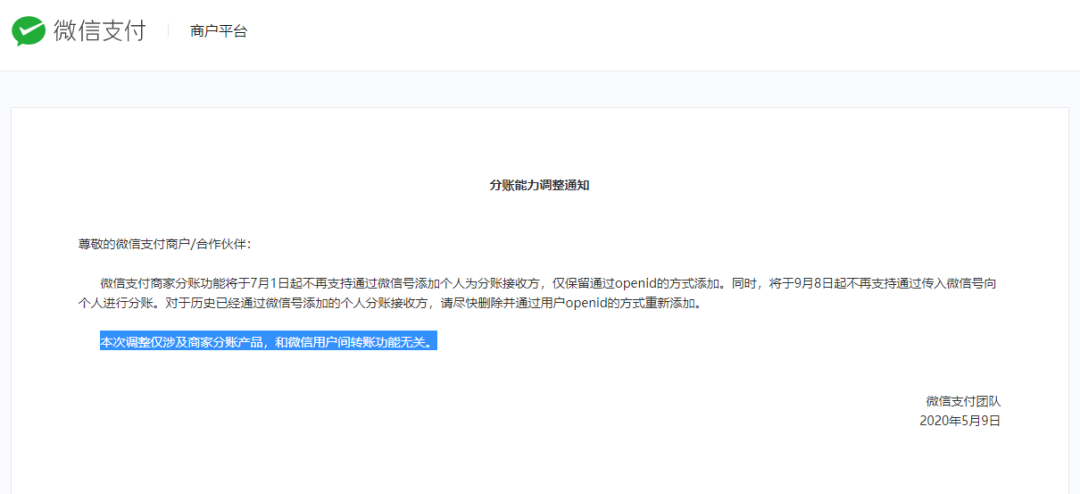
Task: Click the 微信支付 brand text
Action: point(100,31)
